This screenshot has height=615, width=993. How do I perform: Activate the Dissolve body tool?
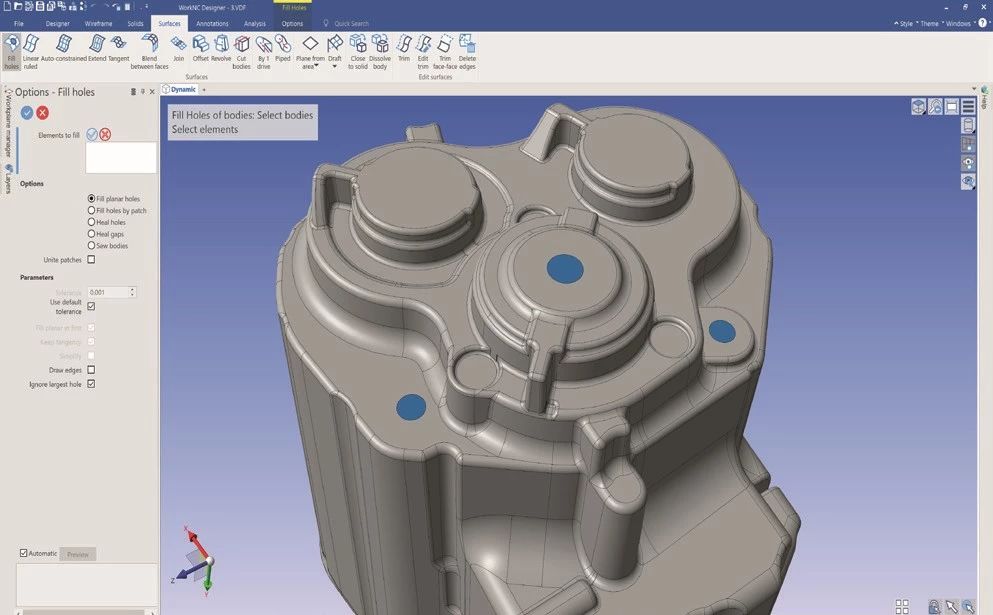(x=380, y=51)
